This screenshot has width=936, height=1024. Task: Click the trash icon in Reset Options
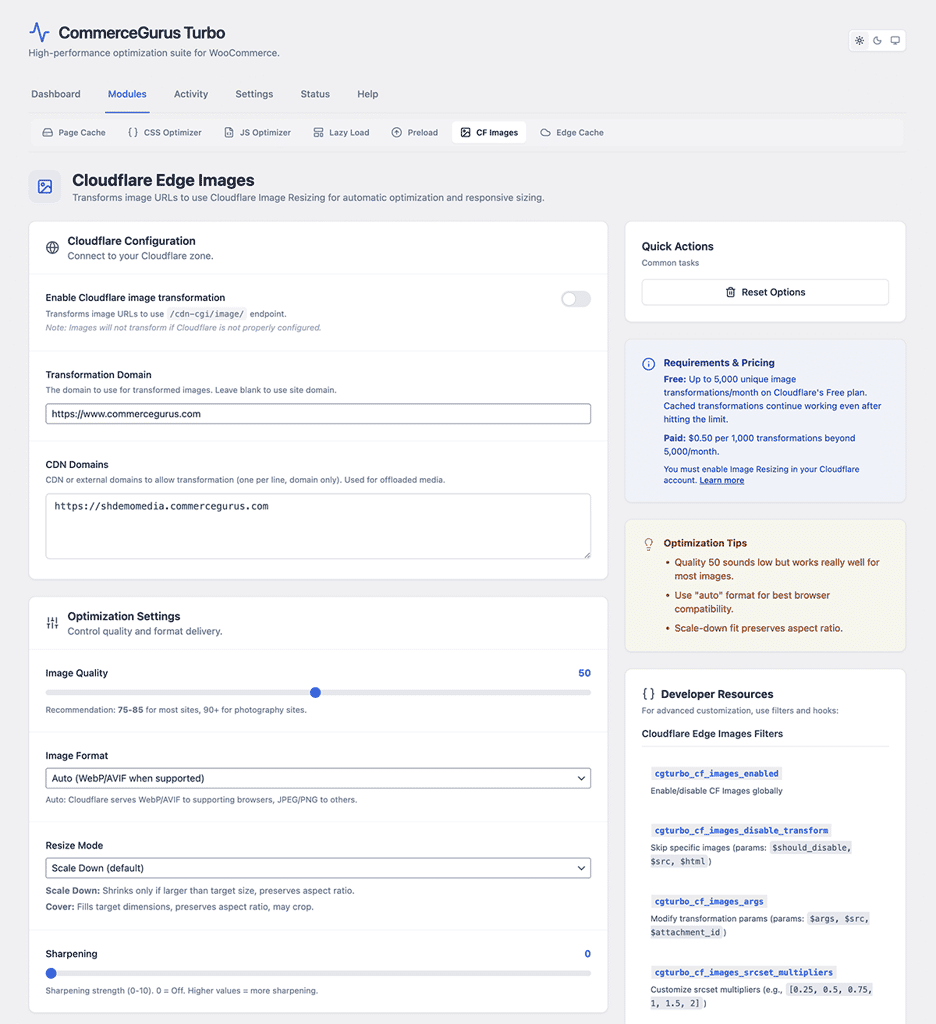click(730, 292)
